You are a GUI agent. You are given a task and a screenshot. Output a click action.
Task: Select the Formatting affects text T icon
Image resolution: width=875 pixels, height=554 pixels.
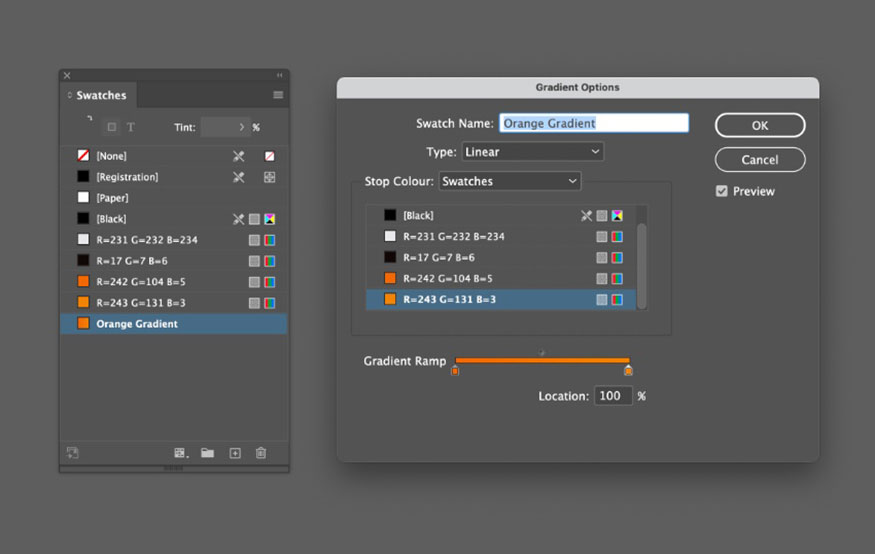tap(131, 127)
